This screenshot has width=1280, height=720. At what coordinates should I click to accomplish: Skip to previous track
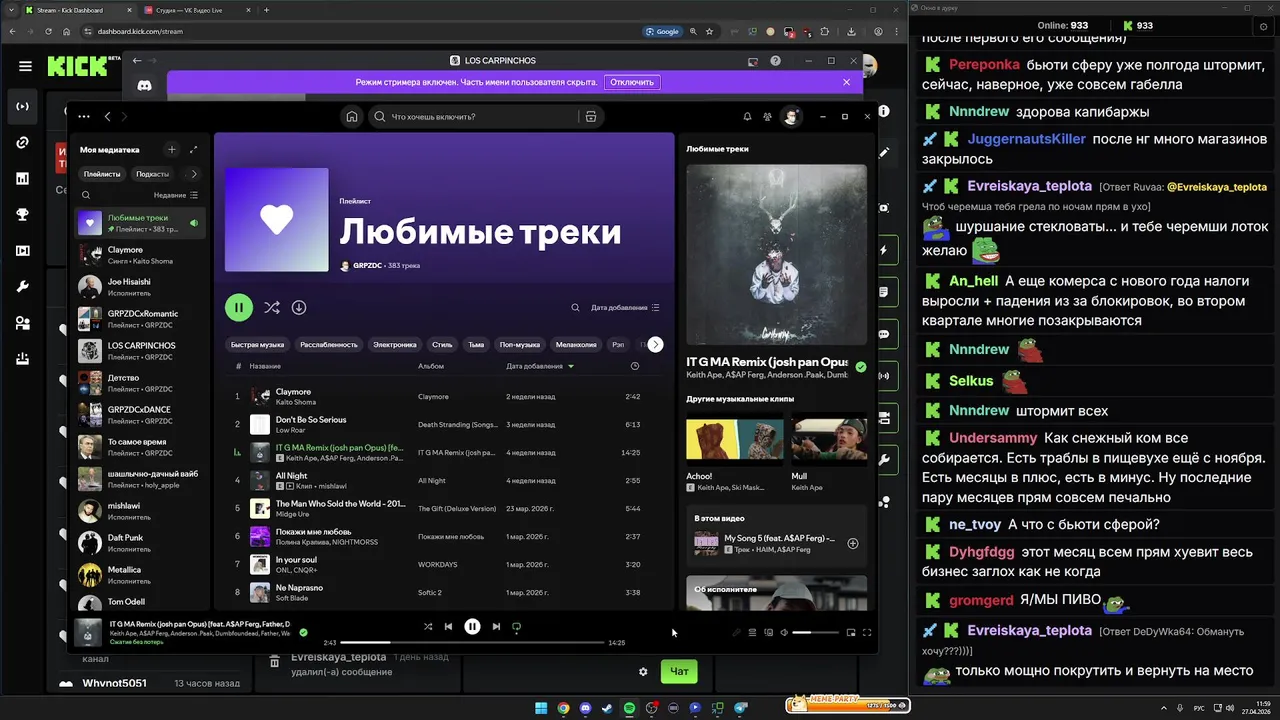(x=449, y=627)
